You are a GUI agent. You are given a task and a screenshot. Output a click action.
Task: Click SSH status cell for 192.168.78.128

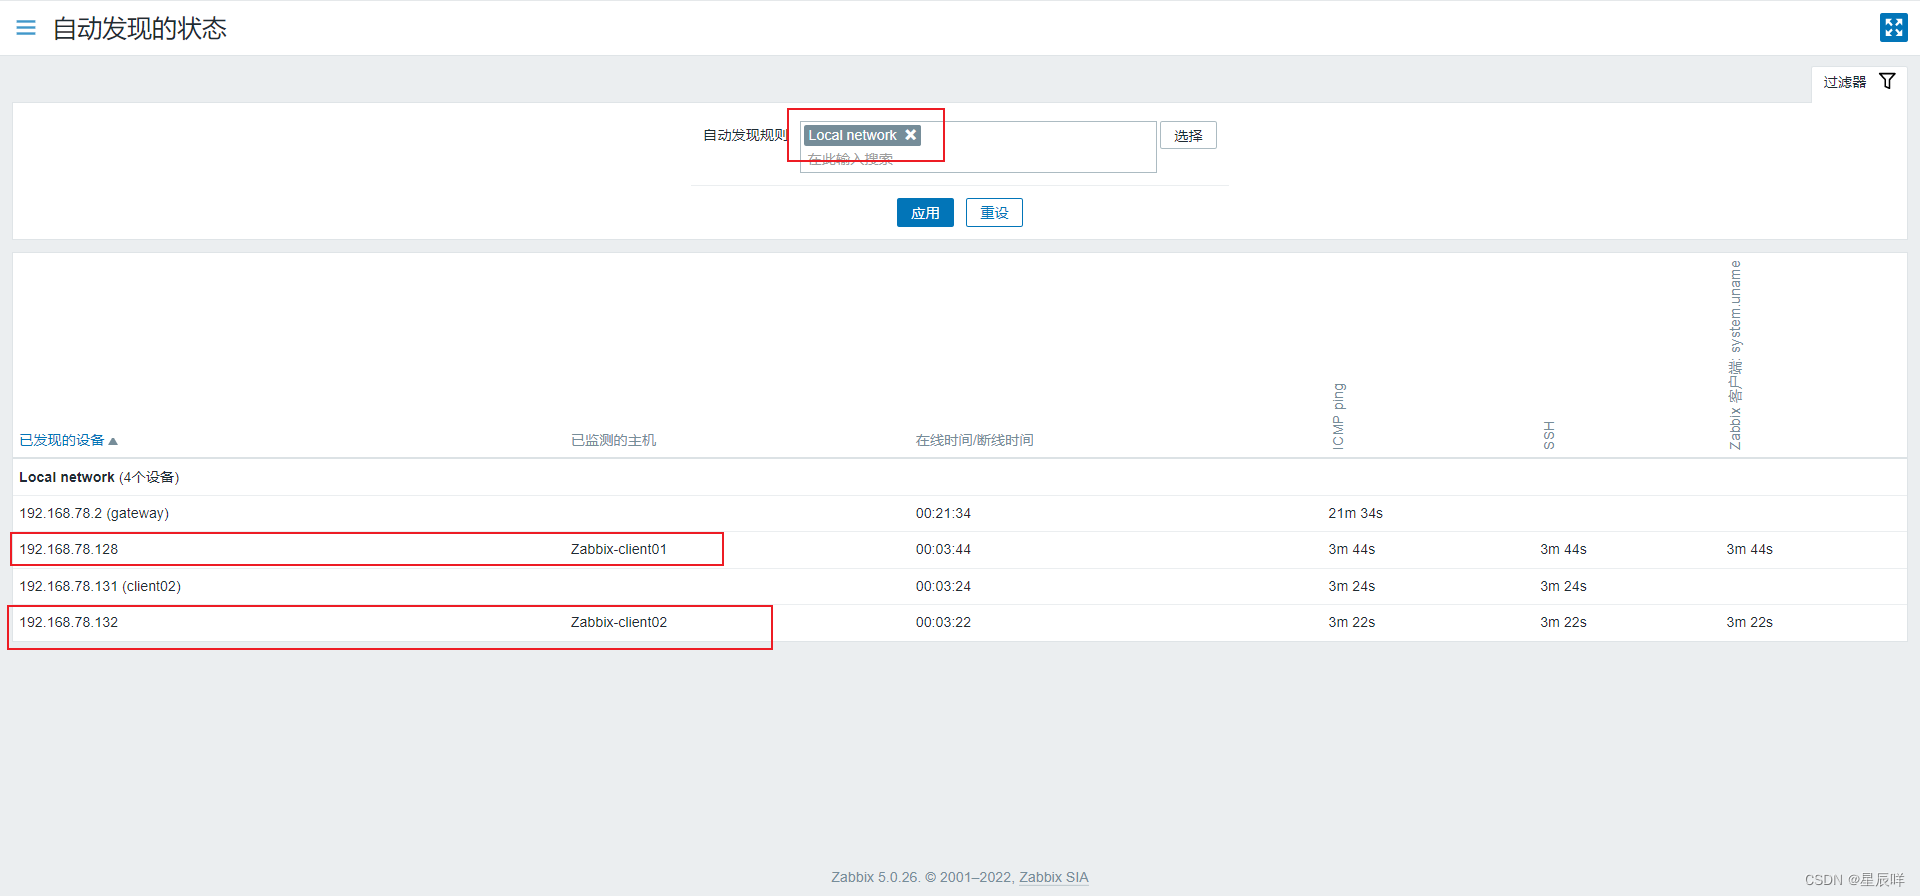tap(1563, 549)
